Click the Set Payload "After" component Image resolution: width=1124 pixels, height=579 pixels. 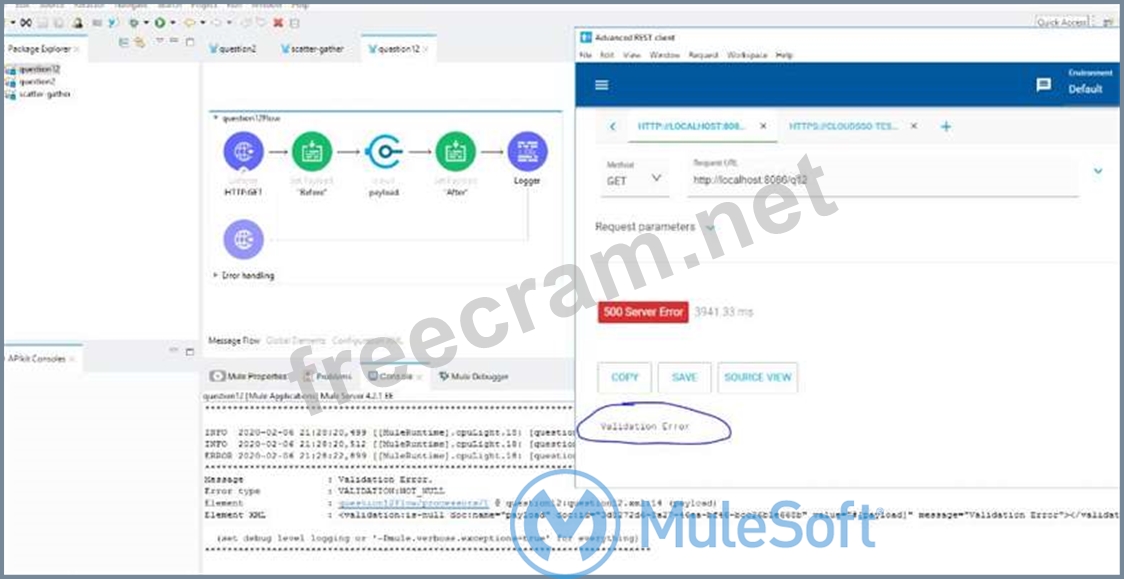[455, 153]
